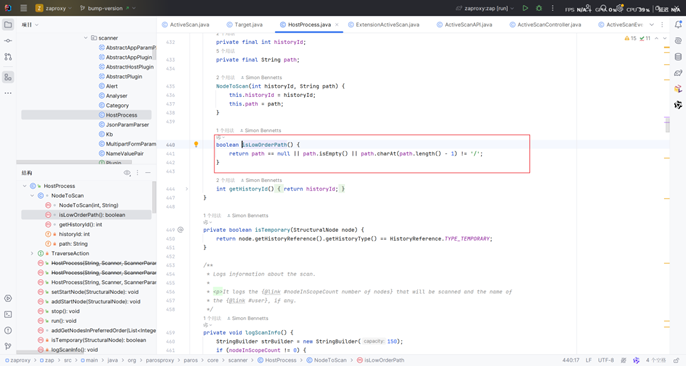Open the Git tool window icon
This screenshot has height=366, width=686.
[8, 346]
